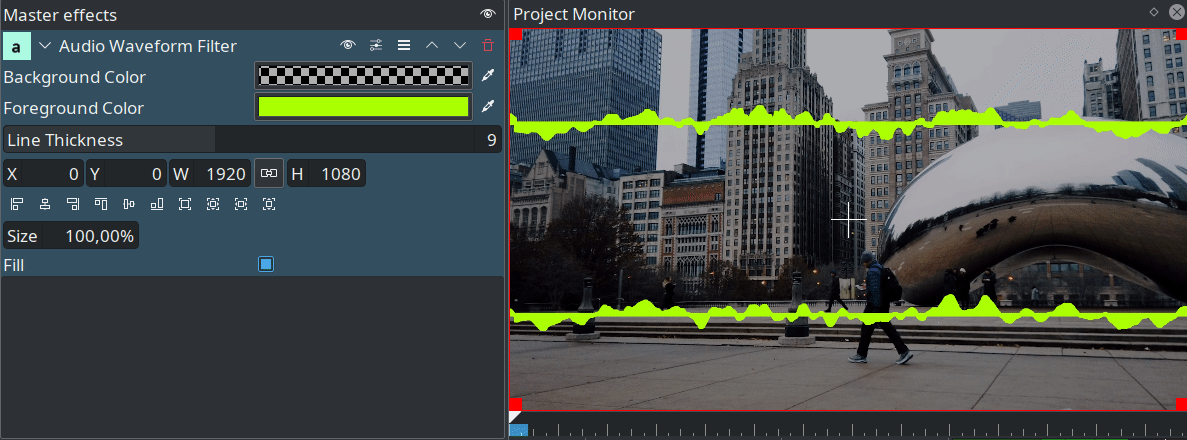Click the center crosshair in the Project Monitor
Image resolution: width=1187 pixels, height=440 pixels.
pos(849,220)
